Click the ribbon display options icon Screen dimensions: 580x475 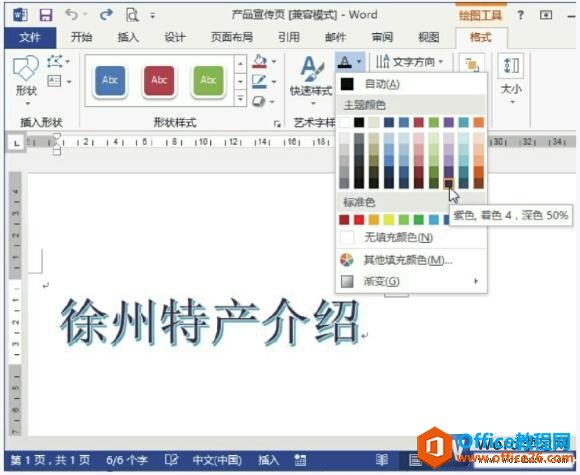[x=546, y=15]
